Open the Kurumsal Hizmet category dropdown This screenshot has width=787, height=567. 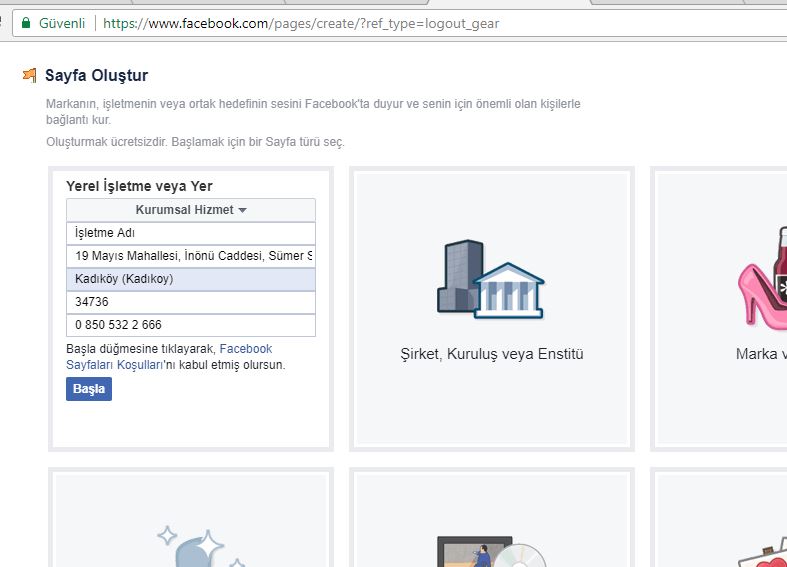191,210
